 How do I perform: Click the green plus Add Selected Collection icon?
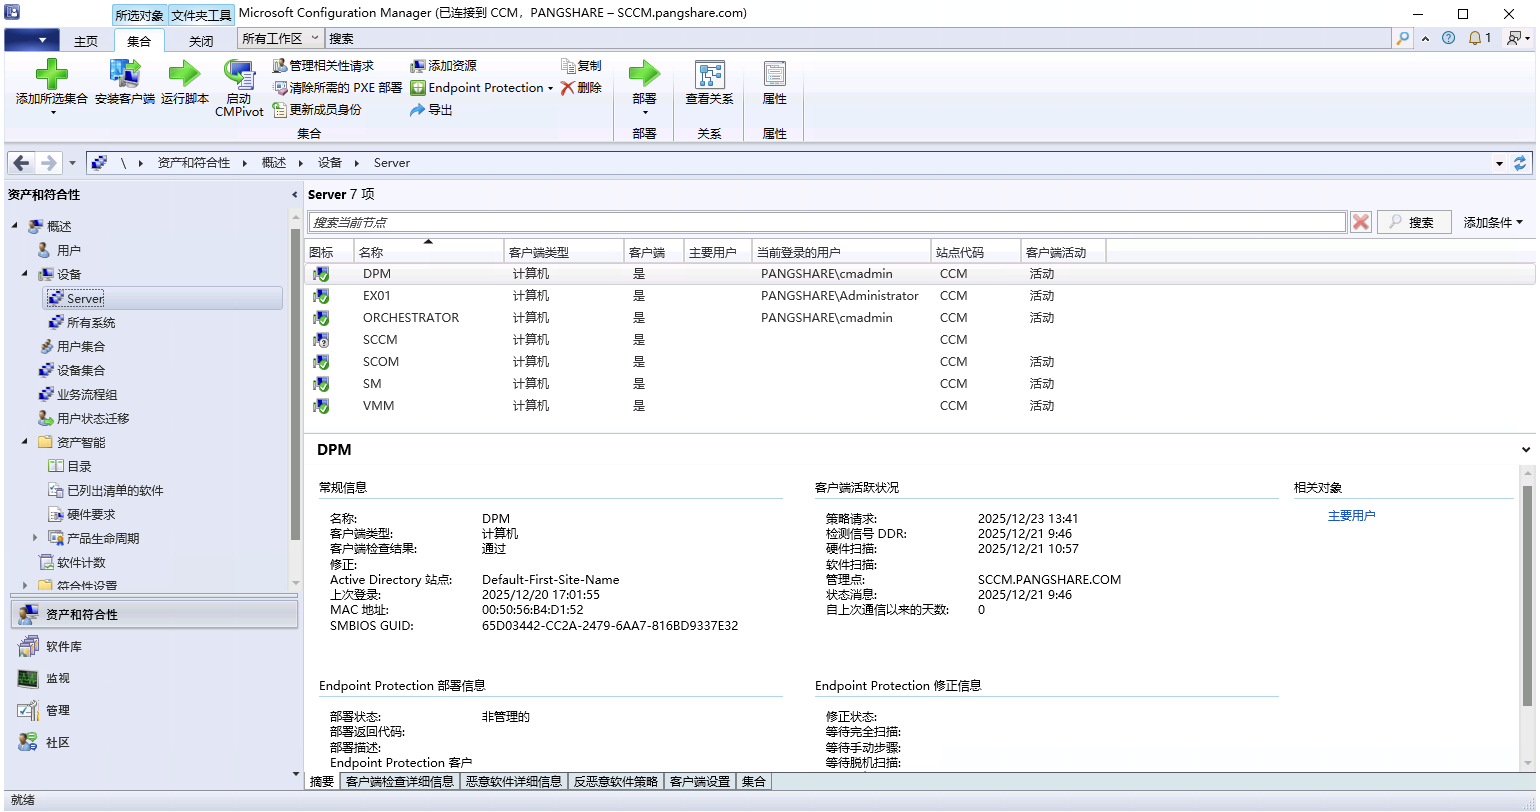[x=51, y=74]
